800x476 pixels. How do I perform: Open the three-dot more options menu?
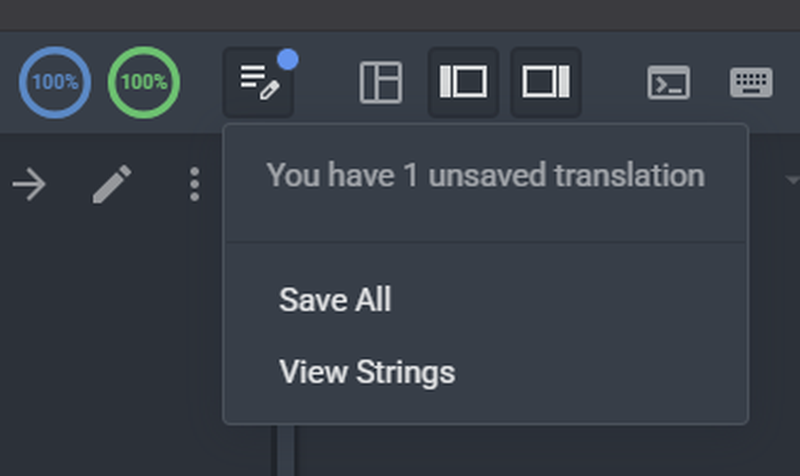click(194, 184)
